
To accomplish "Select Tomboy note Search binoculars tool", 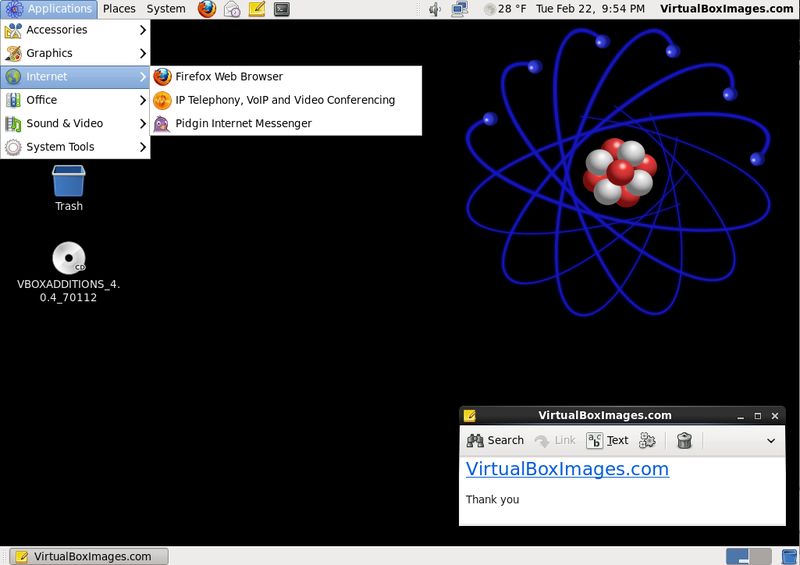I will tap(495, 440).
